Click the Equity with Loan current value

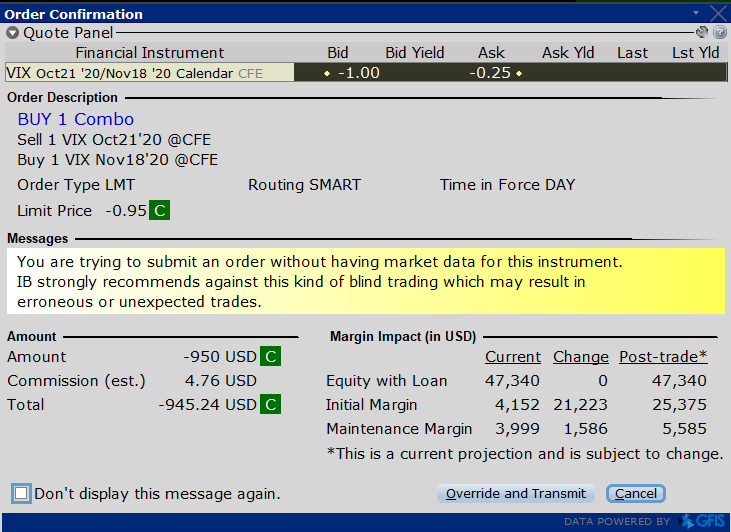click(x=512, y=381)
